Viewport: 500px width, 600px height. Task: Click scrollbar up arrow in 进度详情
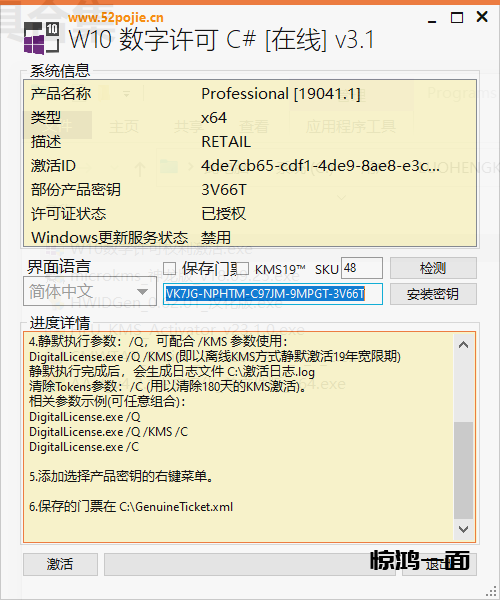pos(463,345)
